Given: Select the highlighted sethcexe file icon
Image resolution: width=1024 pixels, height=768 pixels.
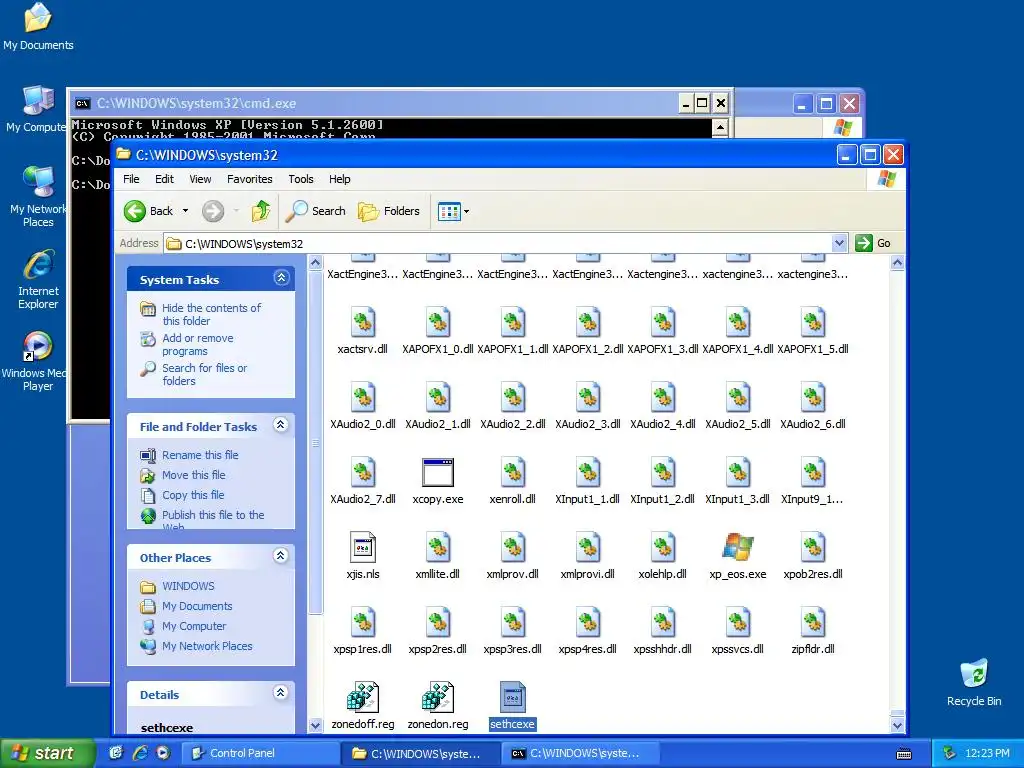Looking at the screenshot, I should [512, 697].
